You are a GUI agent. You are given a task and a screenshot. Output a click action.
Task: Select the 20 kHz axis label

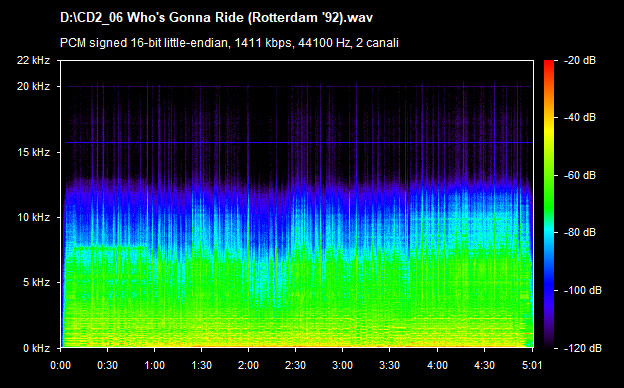(x=33, y=86)
